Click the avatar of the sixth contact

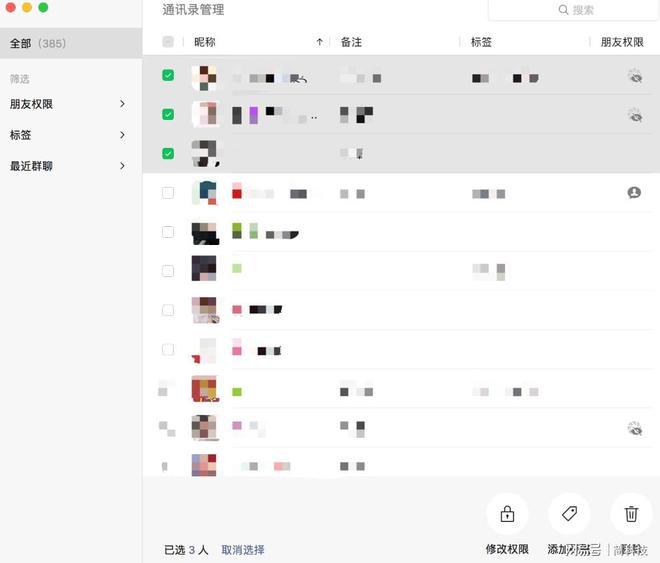[x=204, y=268]
